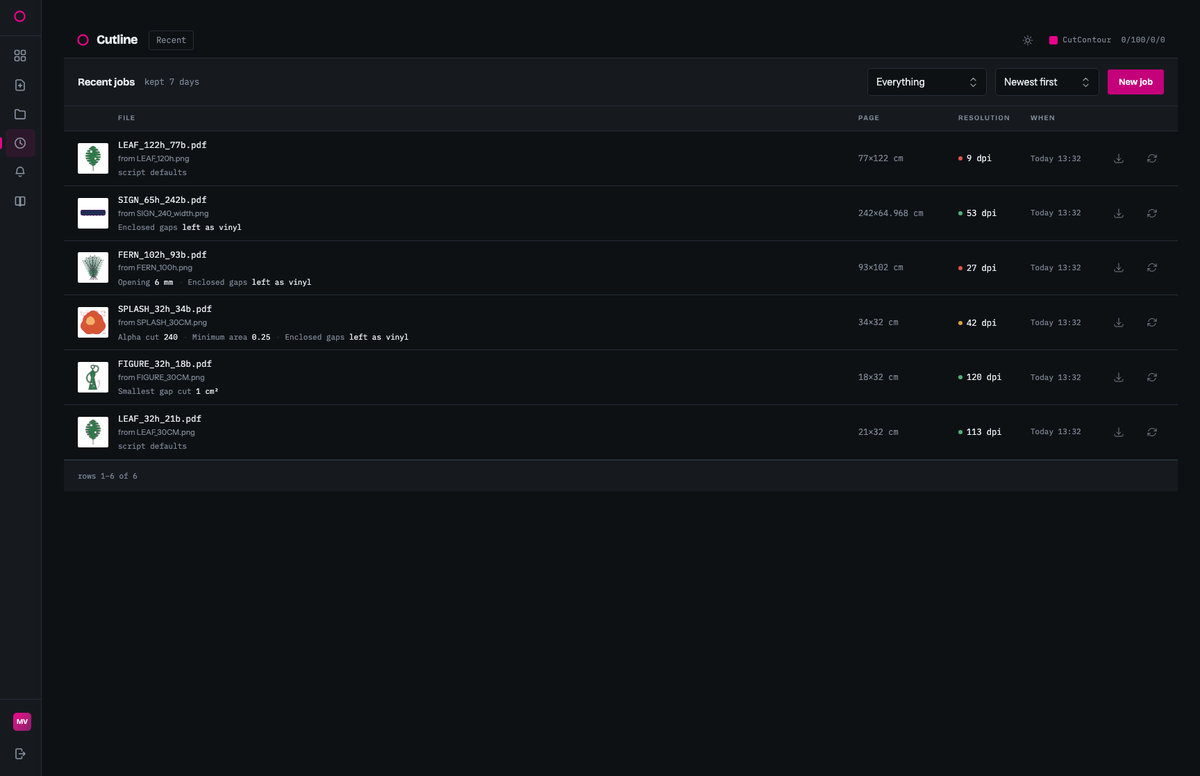1200x776 pixels.
Task: Click the 113 dpi resolution value
Action: (984, 432)
